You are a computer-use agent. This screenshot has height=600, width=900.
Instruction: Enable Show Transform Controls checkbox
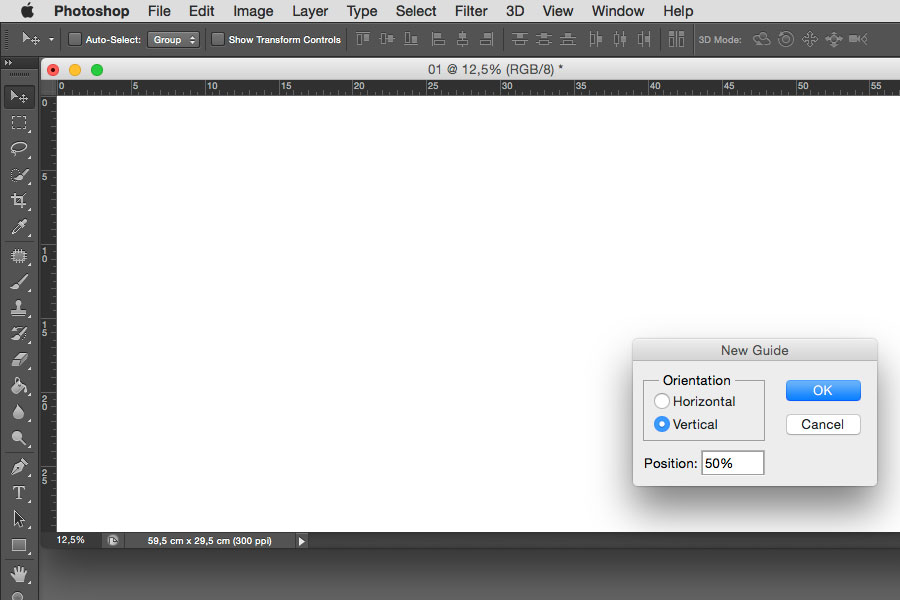click(x=218, y=39)
